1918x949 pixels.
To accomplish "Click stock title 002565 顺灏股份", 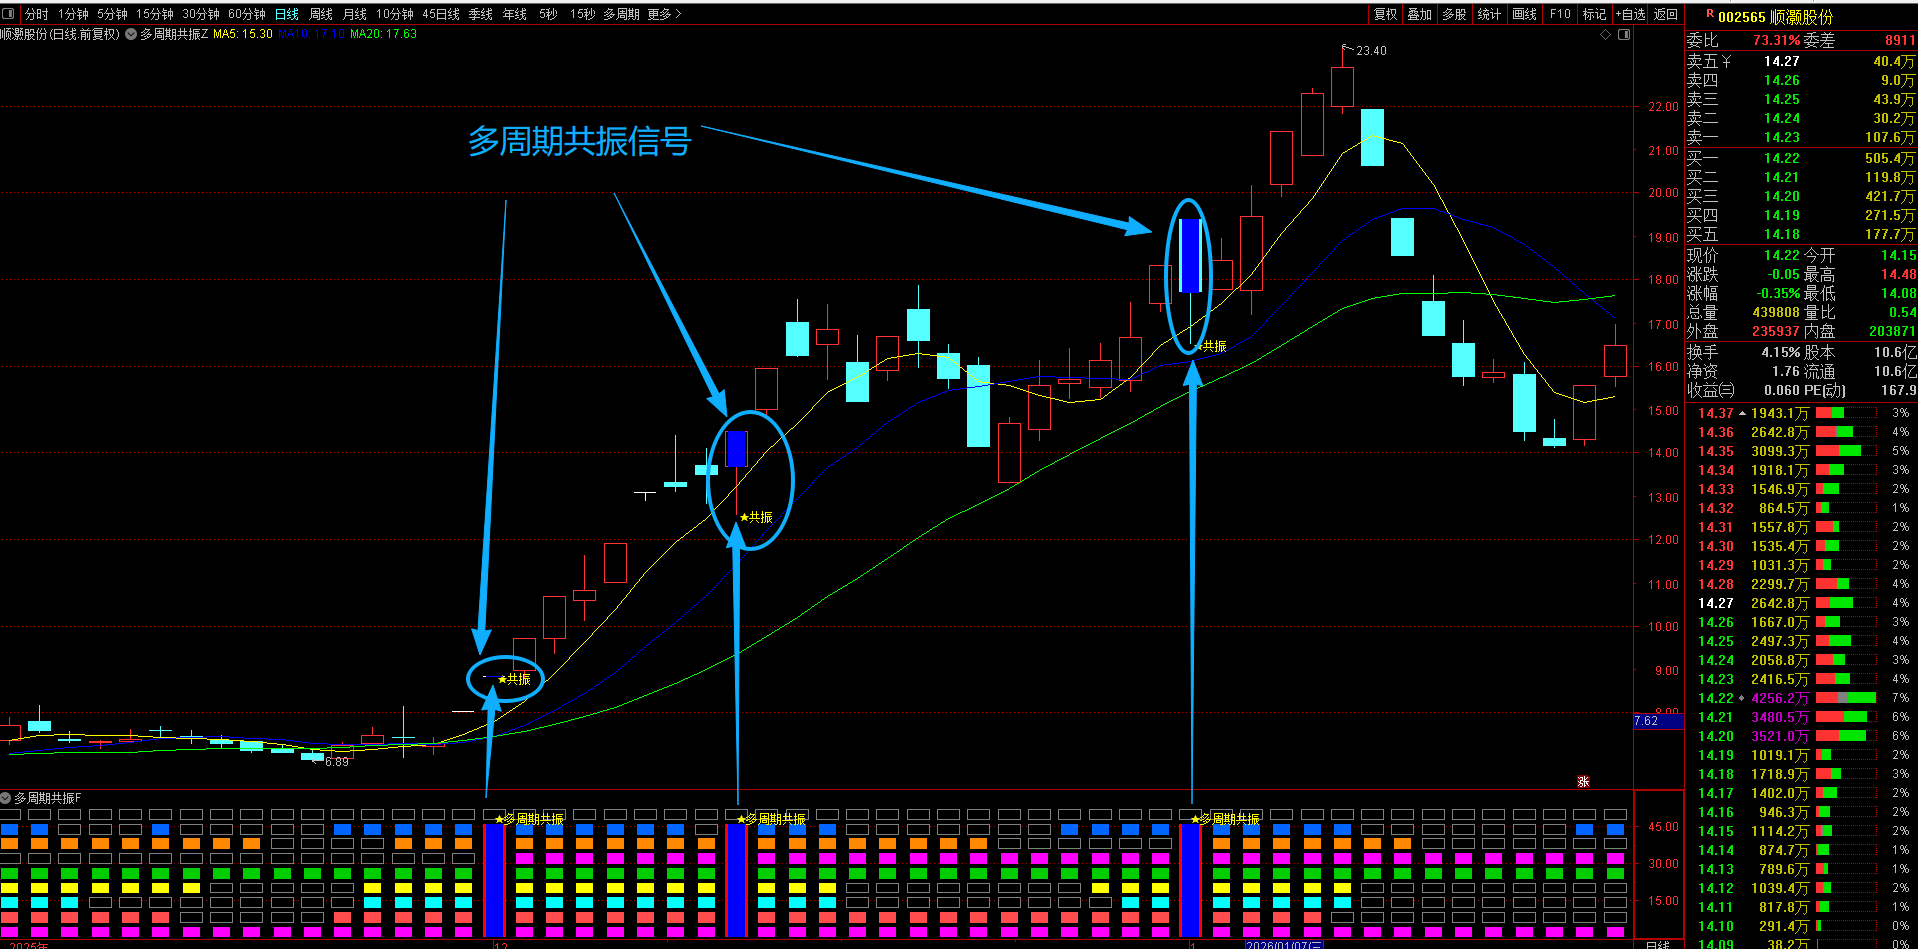I will click(x=1776, y=17).
